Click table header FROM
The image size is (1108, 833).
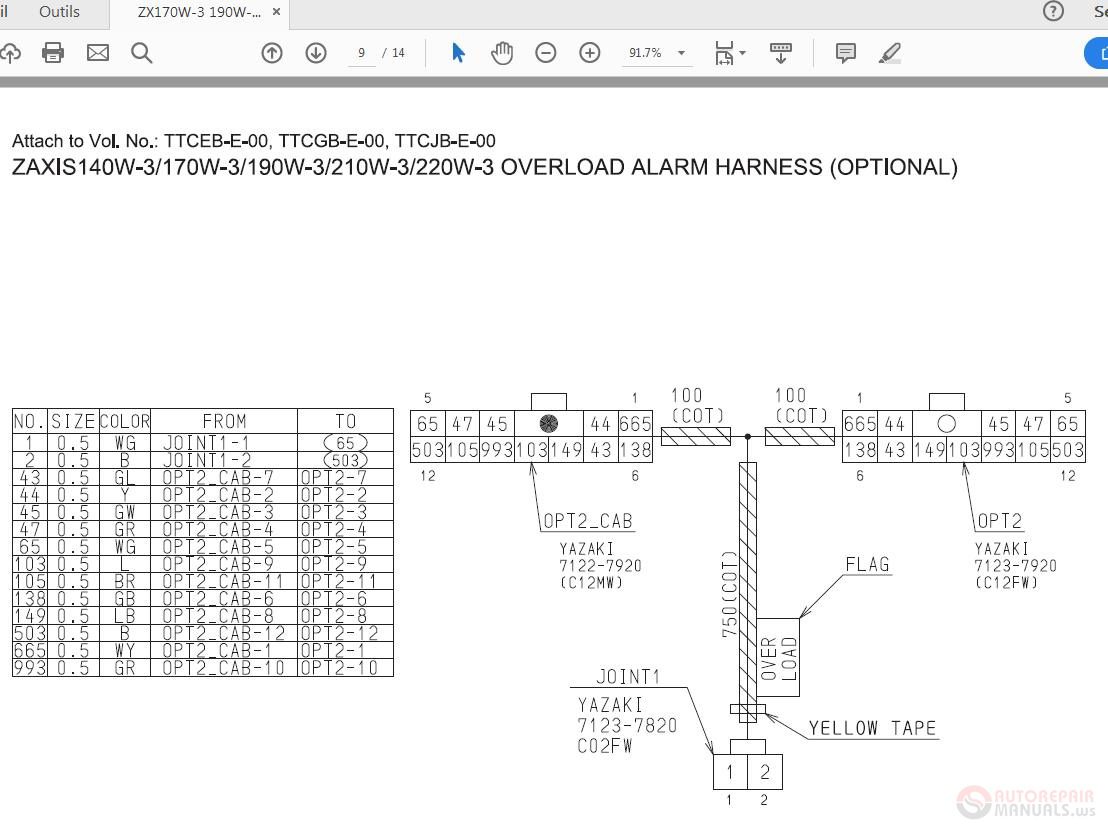click(x=224, y=421)
